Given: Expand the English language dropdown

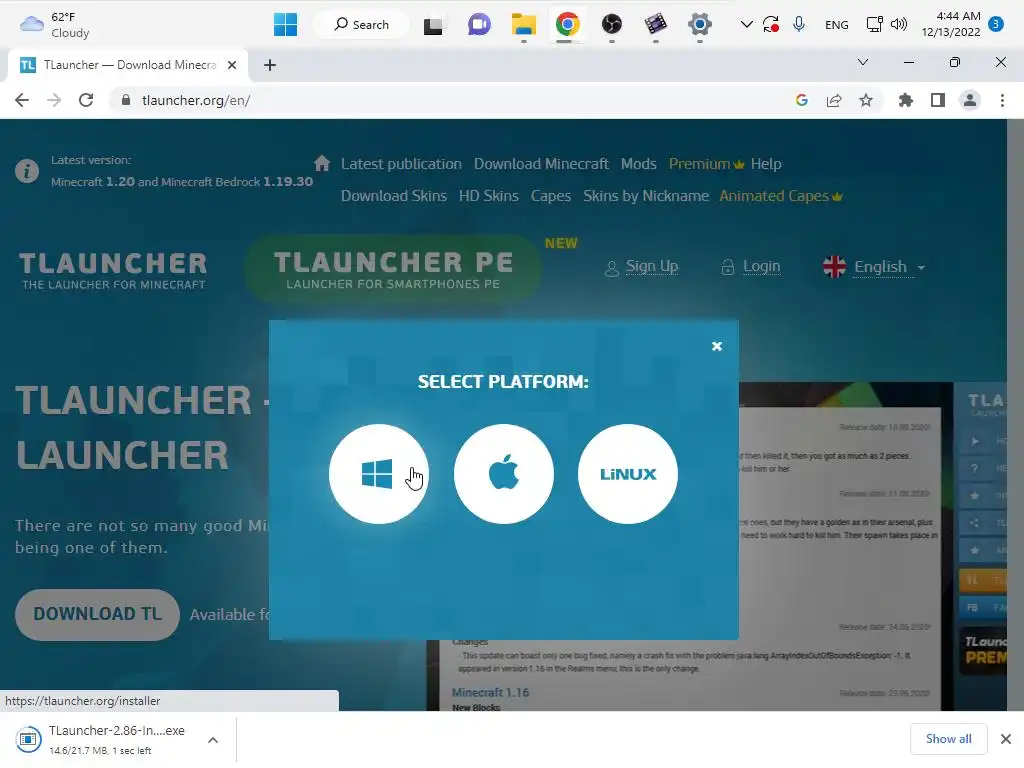Looking at the screenshot, I should 874,266.
